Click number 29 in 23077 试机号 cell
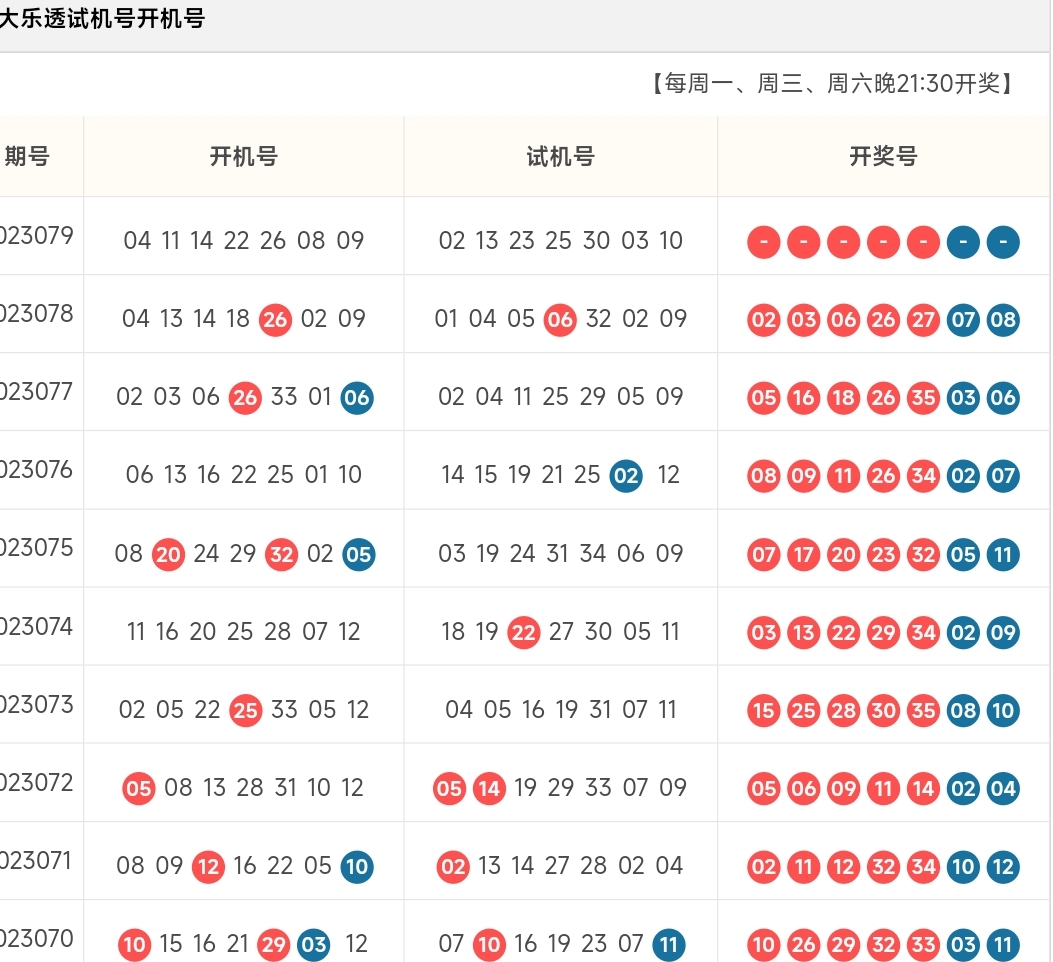The image size is (1053, 962). pyautogui.click(x=593, y=396)
